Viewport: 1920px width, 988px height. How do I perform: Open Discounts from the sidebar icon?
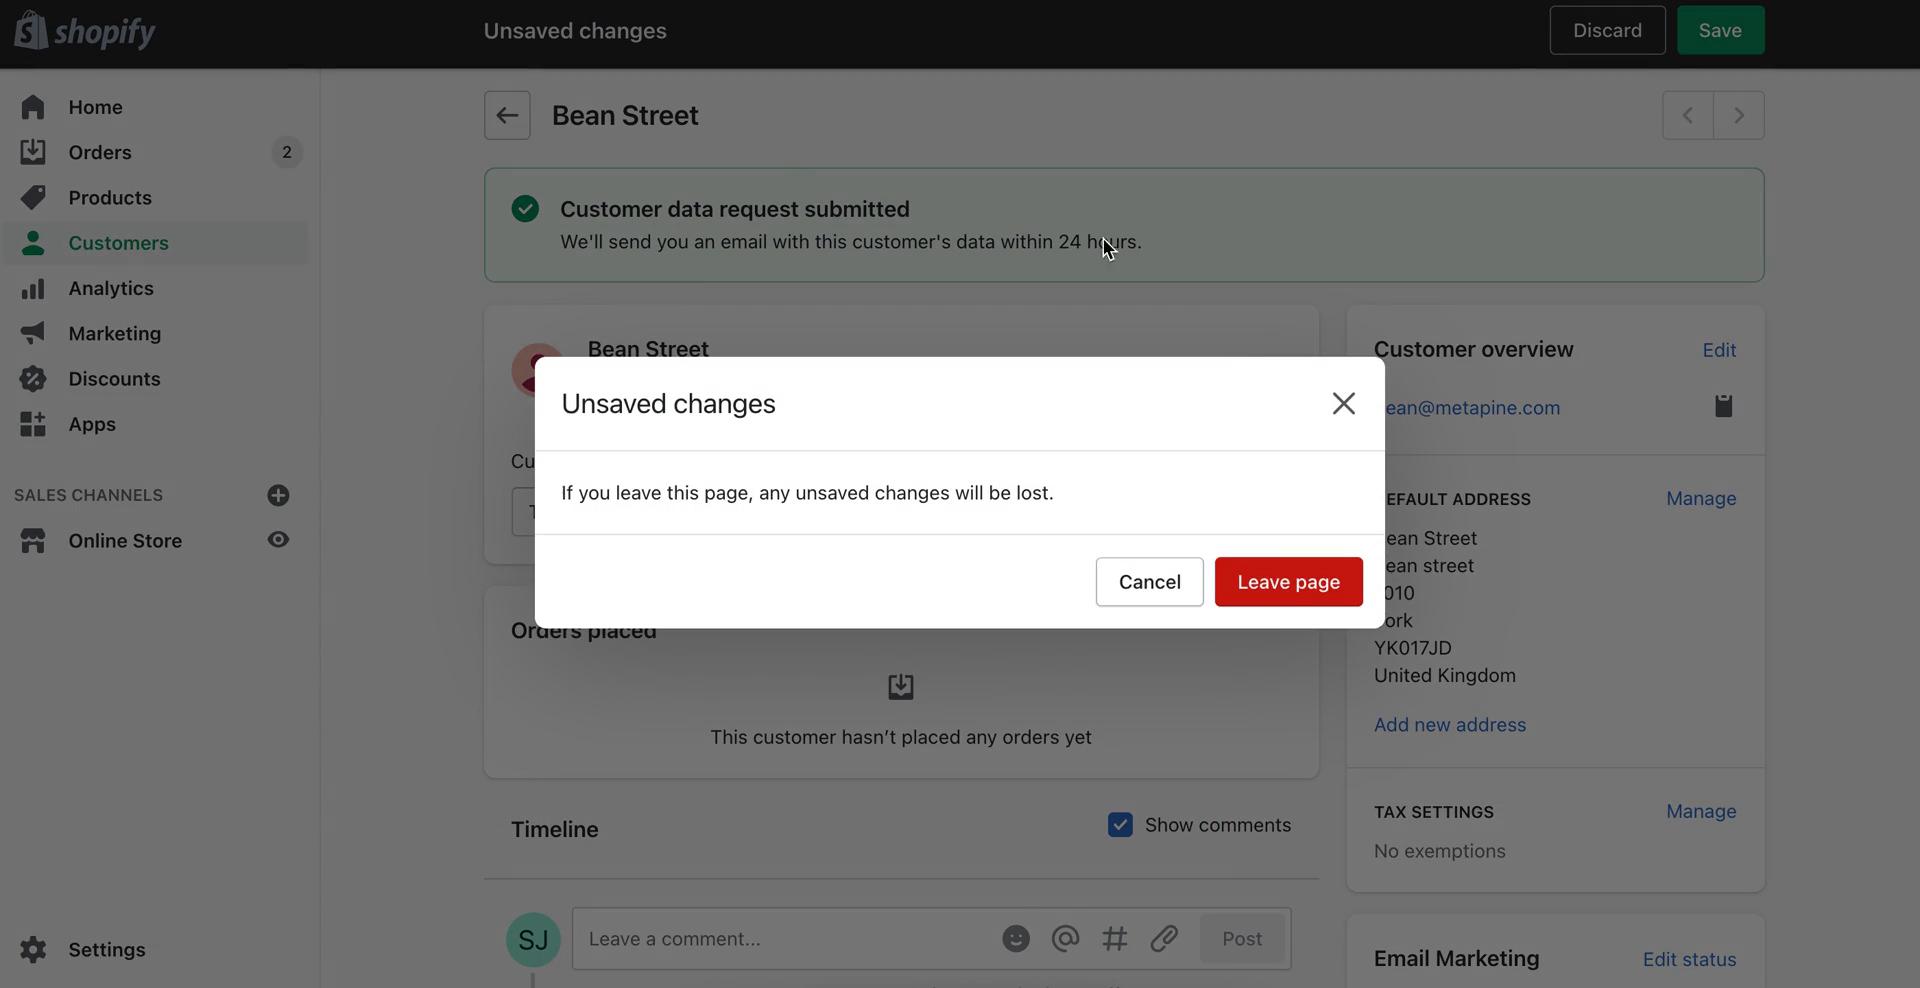pos(33,379)
